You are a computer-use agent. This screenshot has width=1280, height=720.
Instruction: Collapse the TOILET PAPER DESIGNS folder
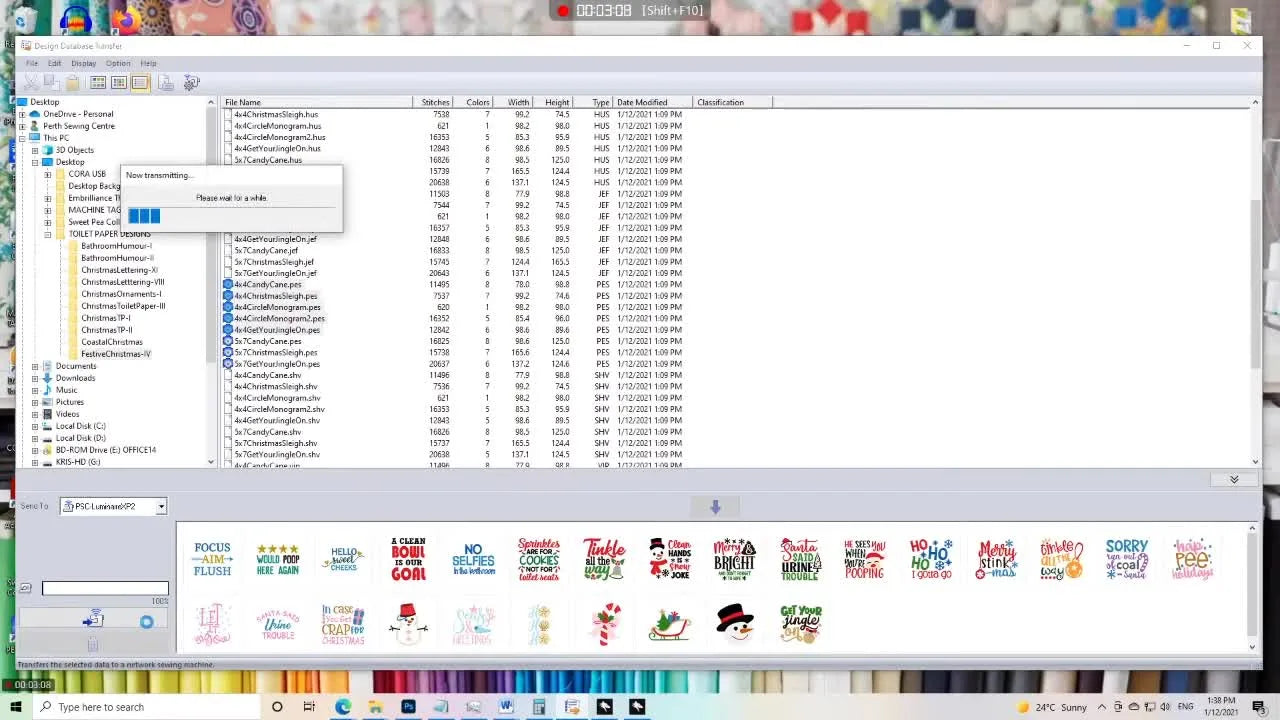tap(47, 234)
